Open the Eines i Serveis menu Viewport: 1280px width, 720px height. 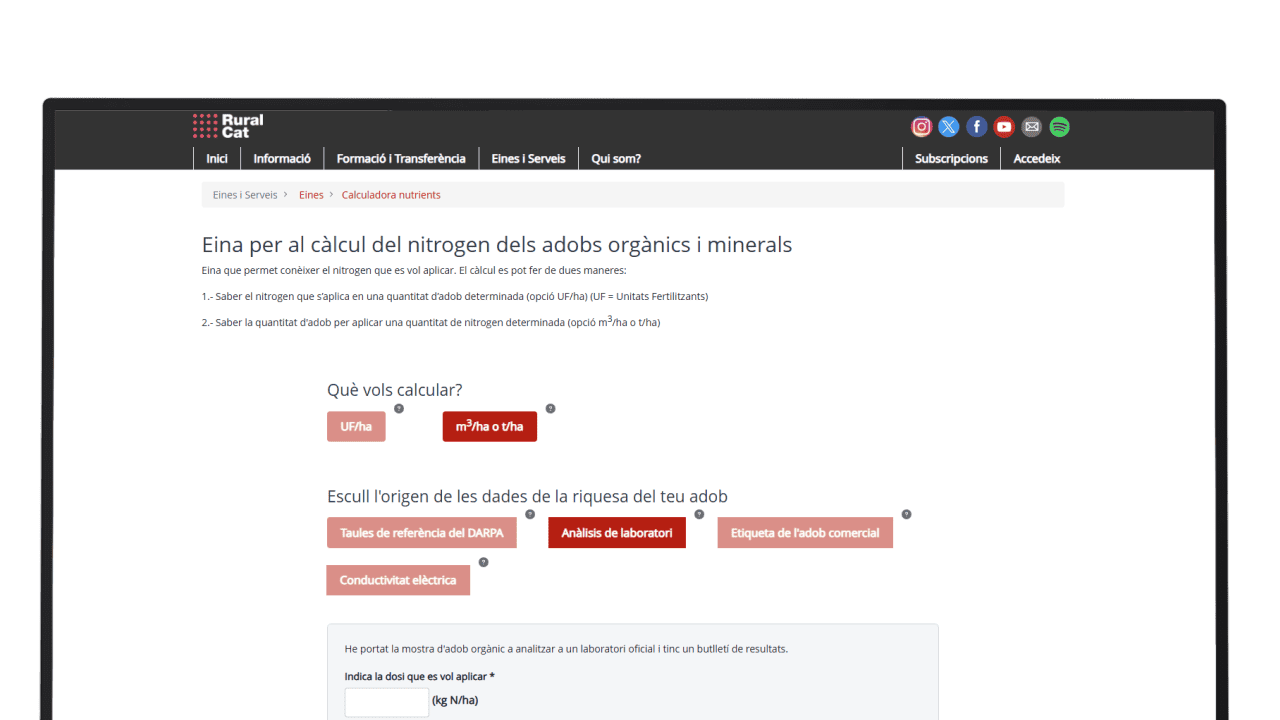528,159
